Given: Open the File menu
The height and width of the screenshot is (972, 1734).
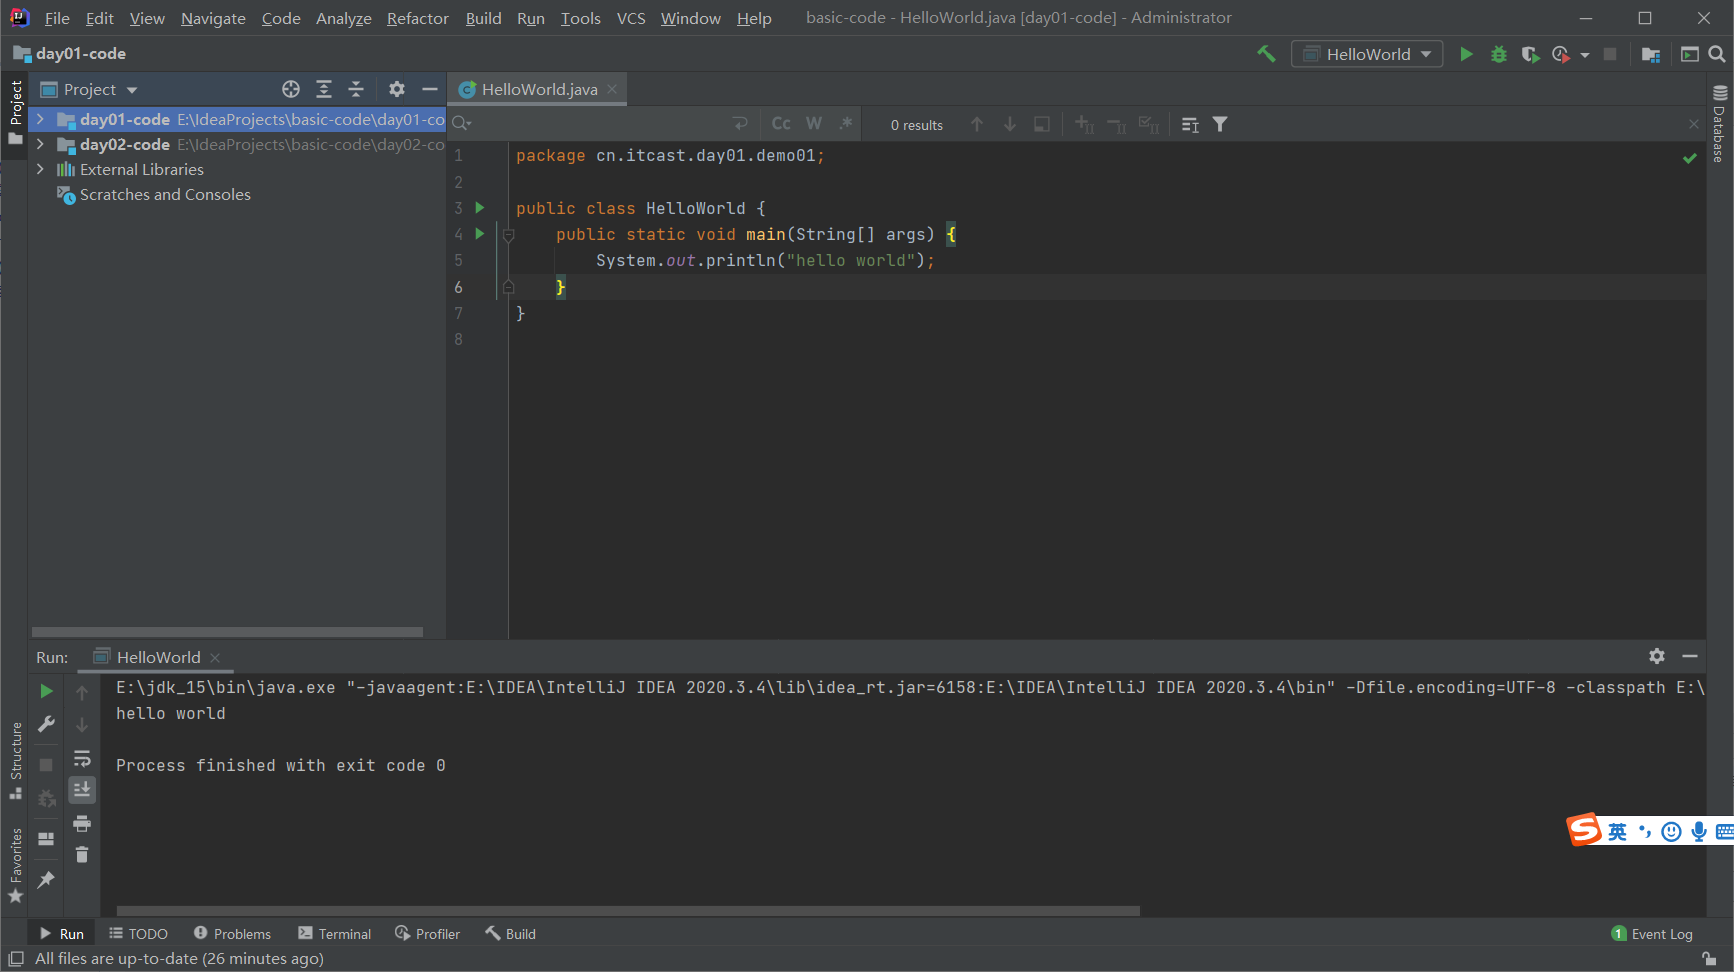Looking at the screenshot, I should click(x=57, y=18).
